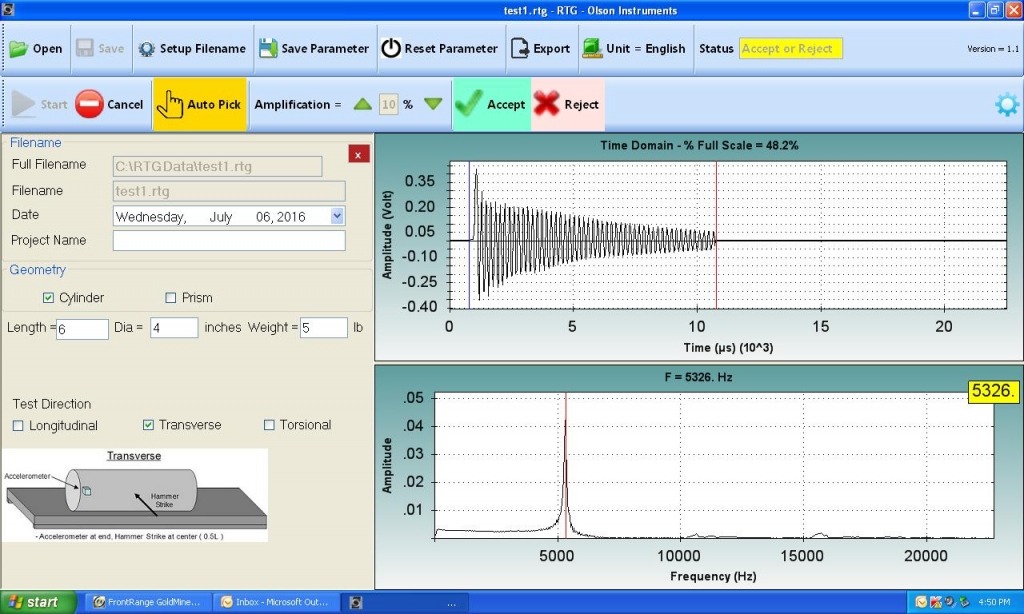Decrease amplification with the red down arrow
The width and height of the screenshot is (1024, 614).
pyautogui.click(x=434, y=103)
